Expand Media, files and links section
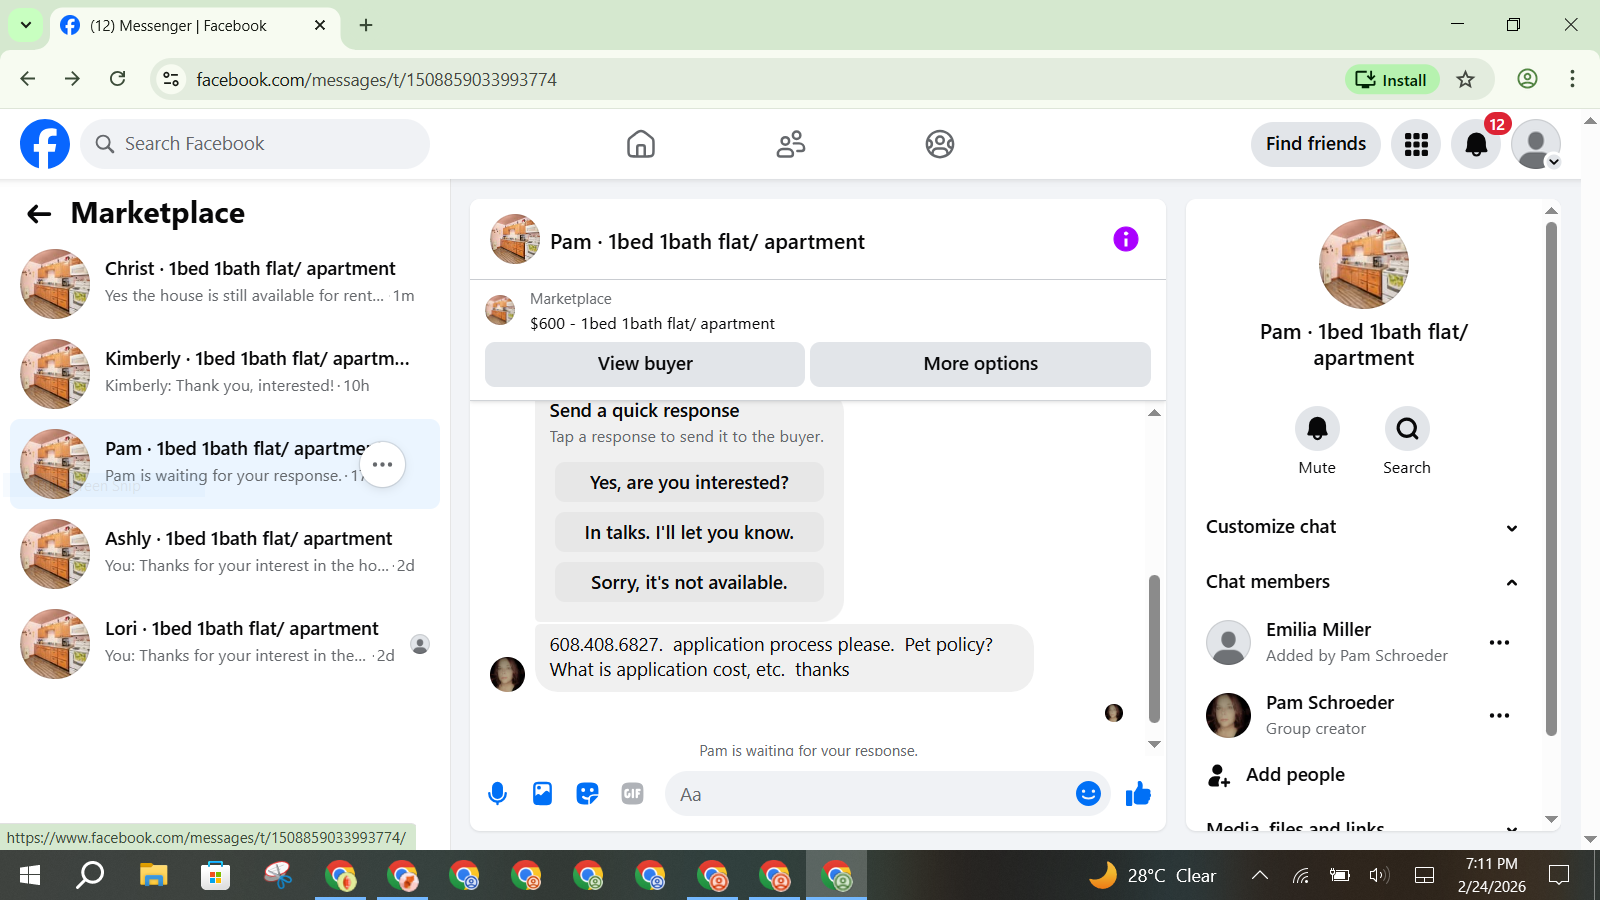This screenshot has width=1600, height=900. click(x=1362, y=828)
